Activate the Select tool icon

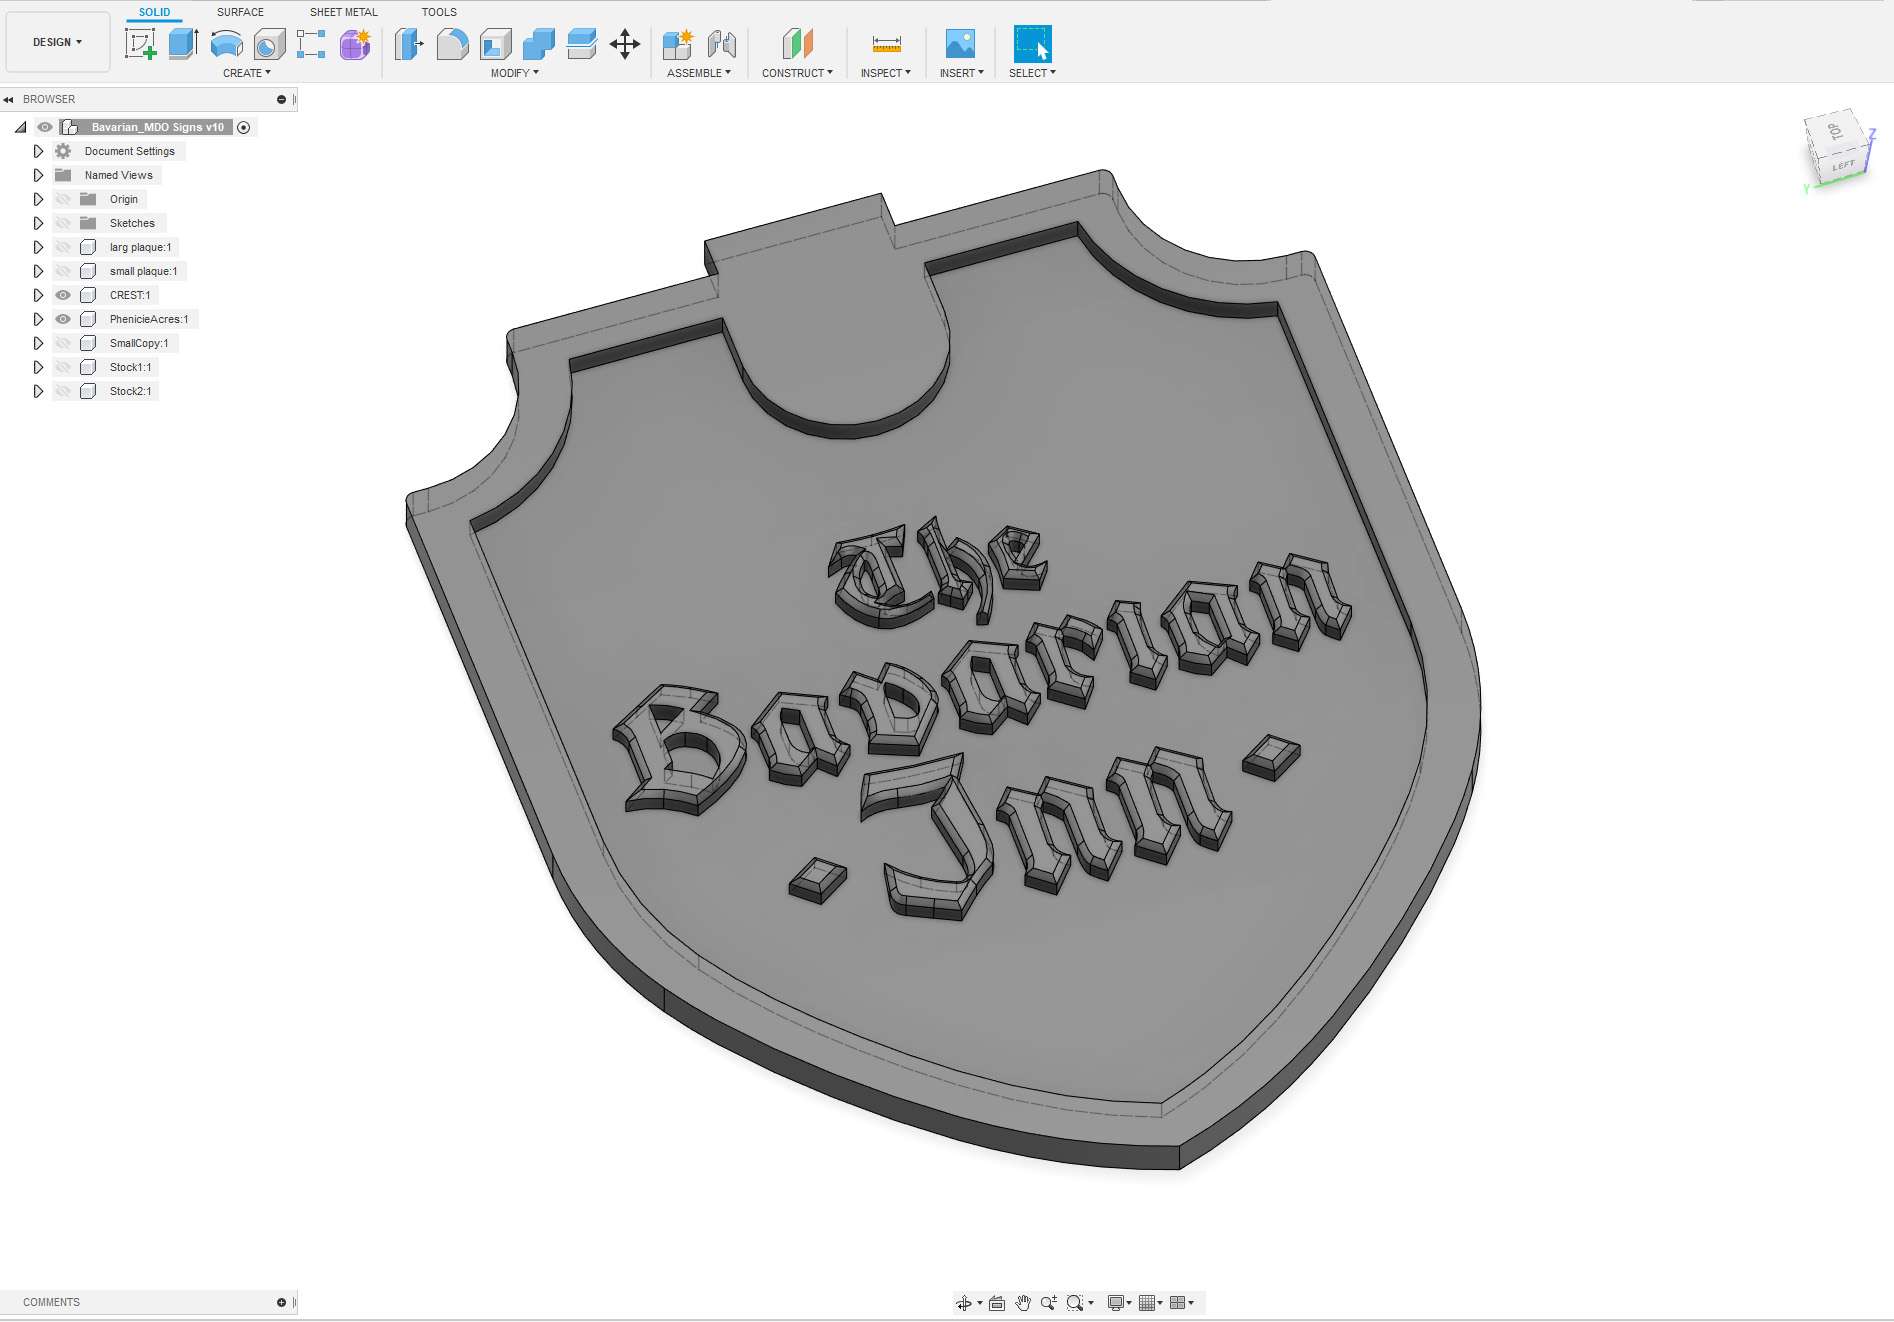coord(1032,44)
